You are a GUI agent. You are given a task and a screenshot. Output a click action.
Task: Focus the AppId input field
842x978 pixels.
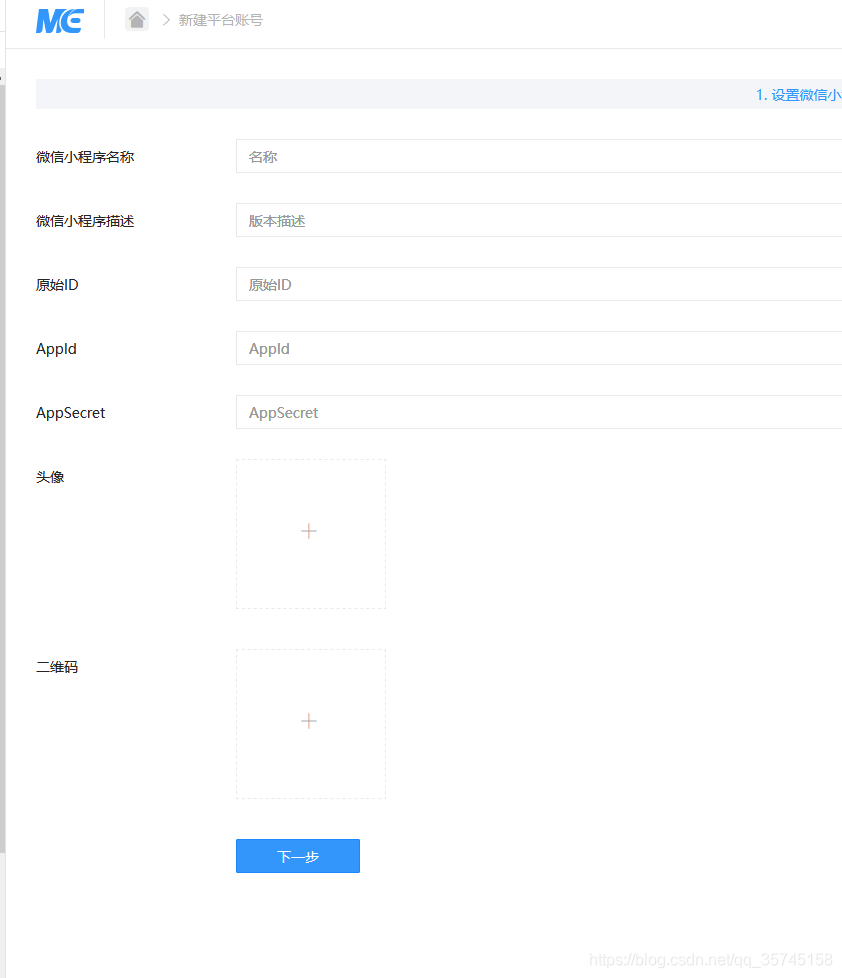[539, 348]
